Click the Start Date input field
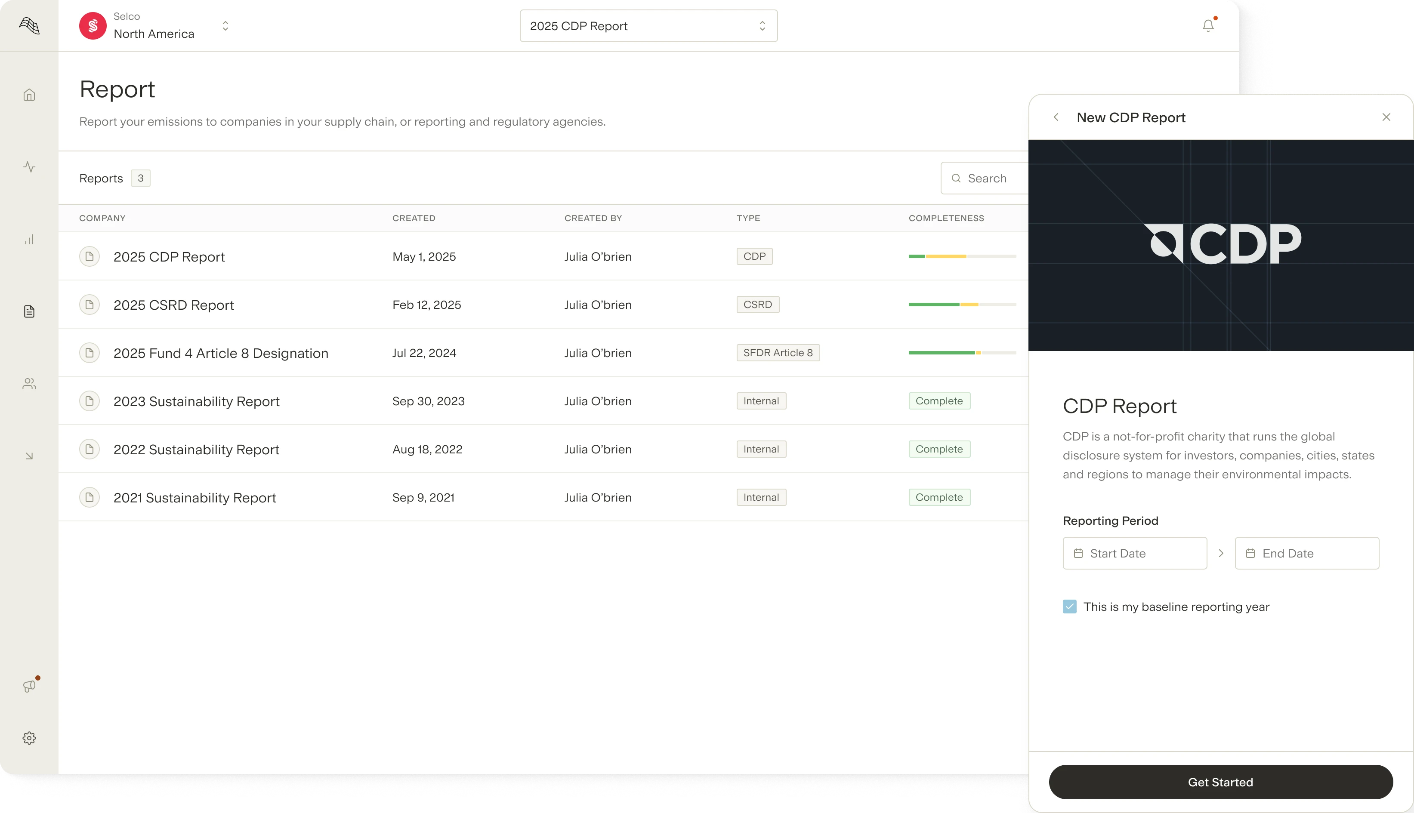1414x813 pixels. (1135, 553)
